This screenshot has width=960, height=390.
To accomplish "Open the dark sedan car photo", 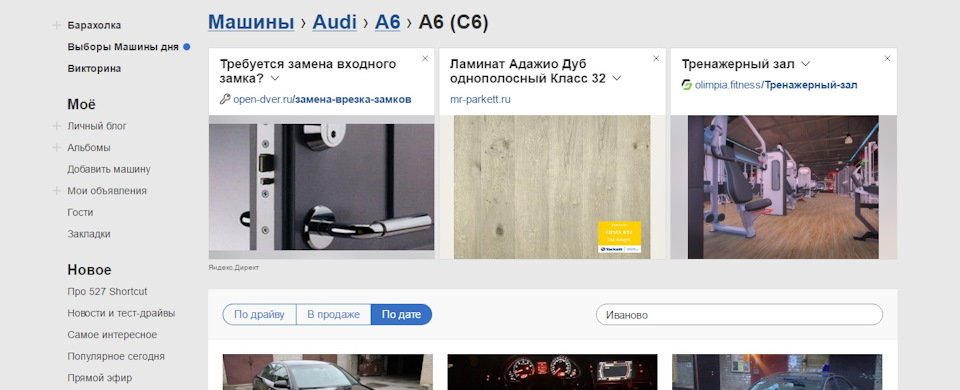I will tap(328, 372).
